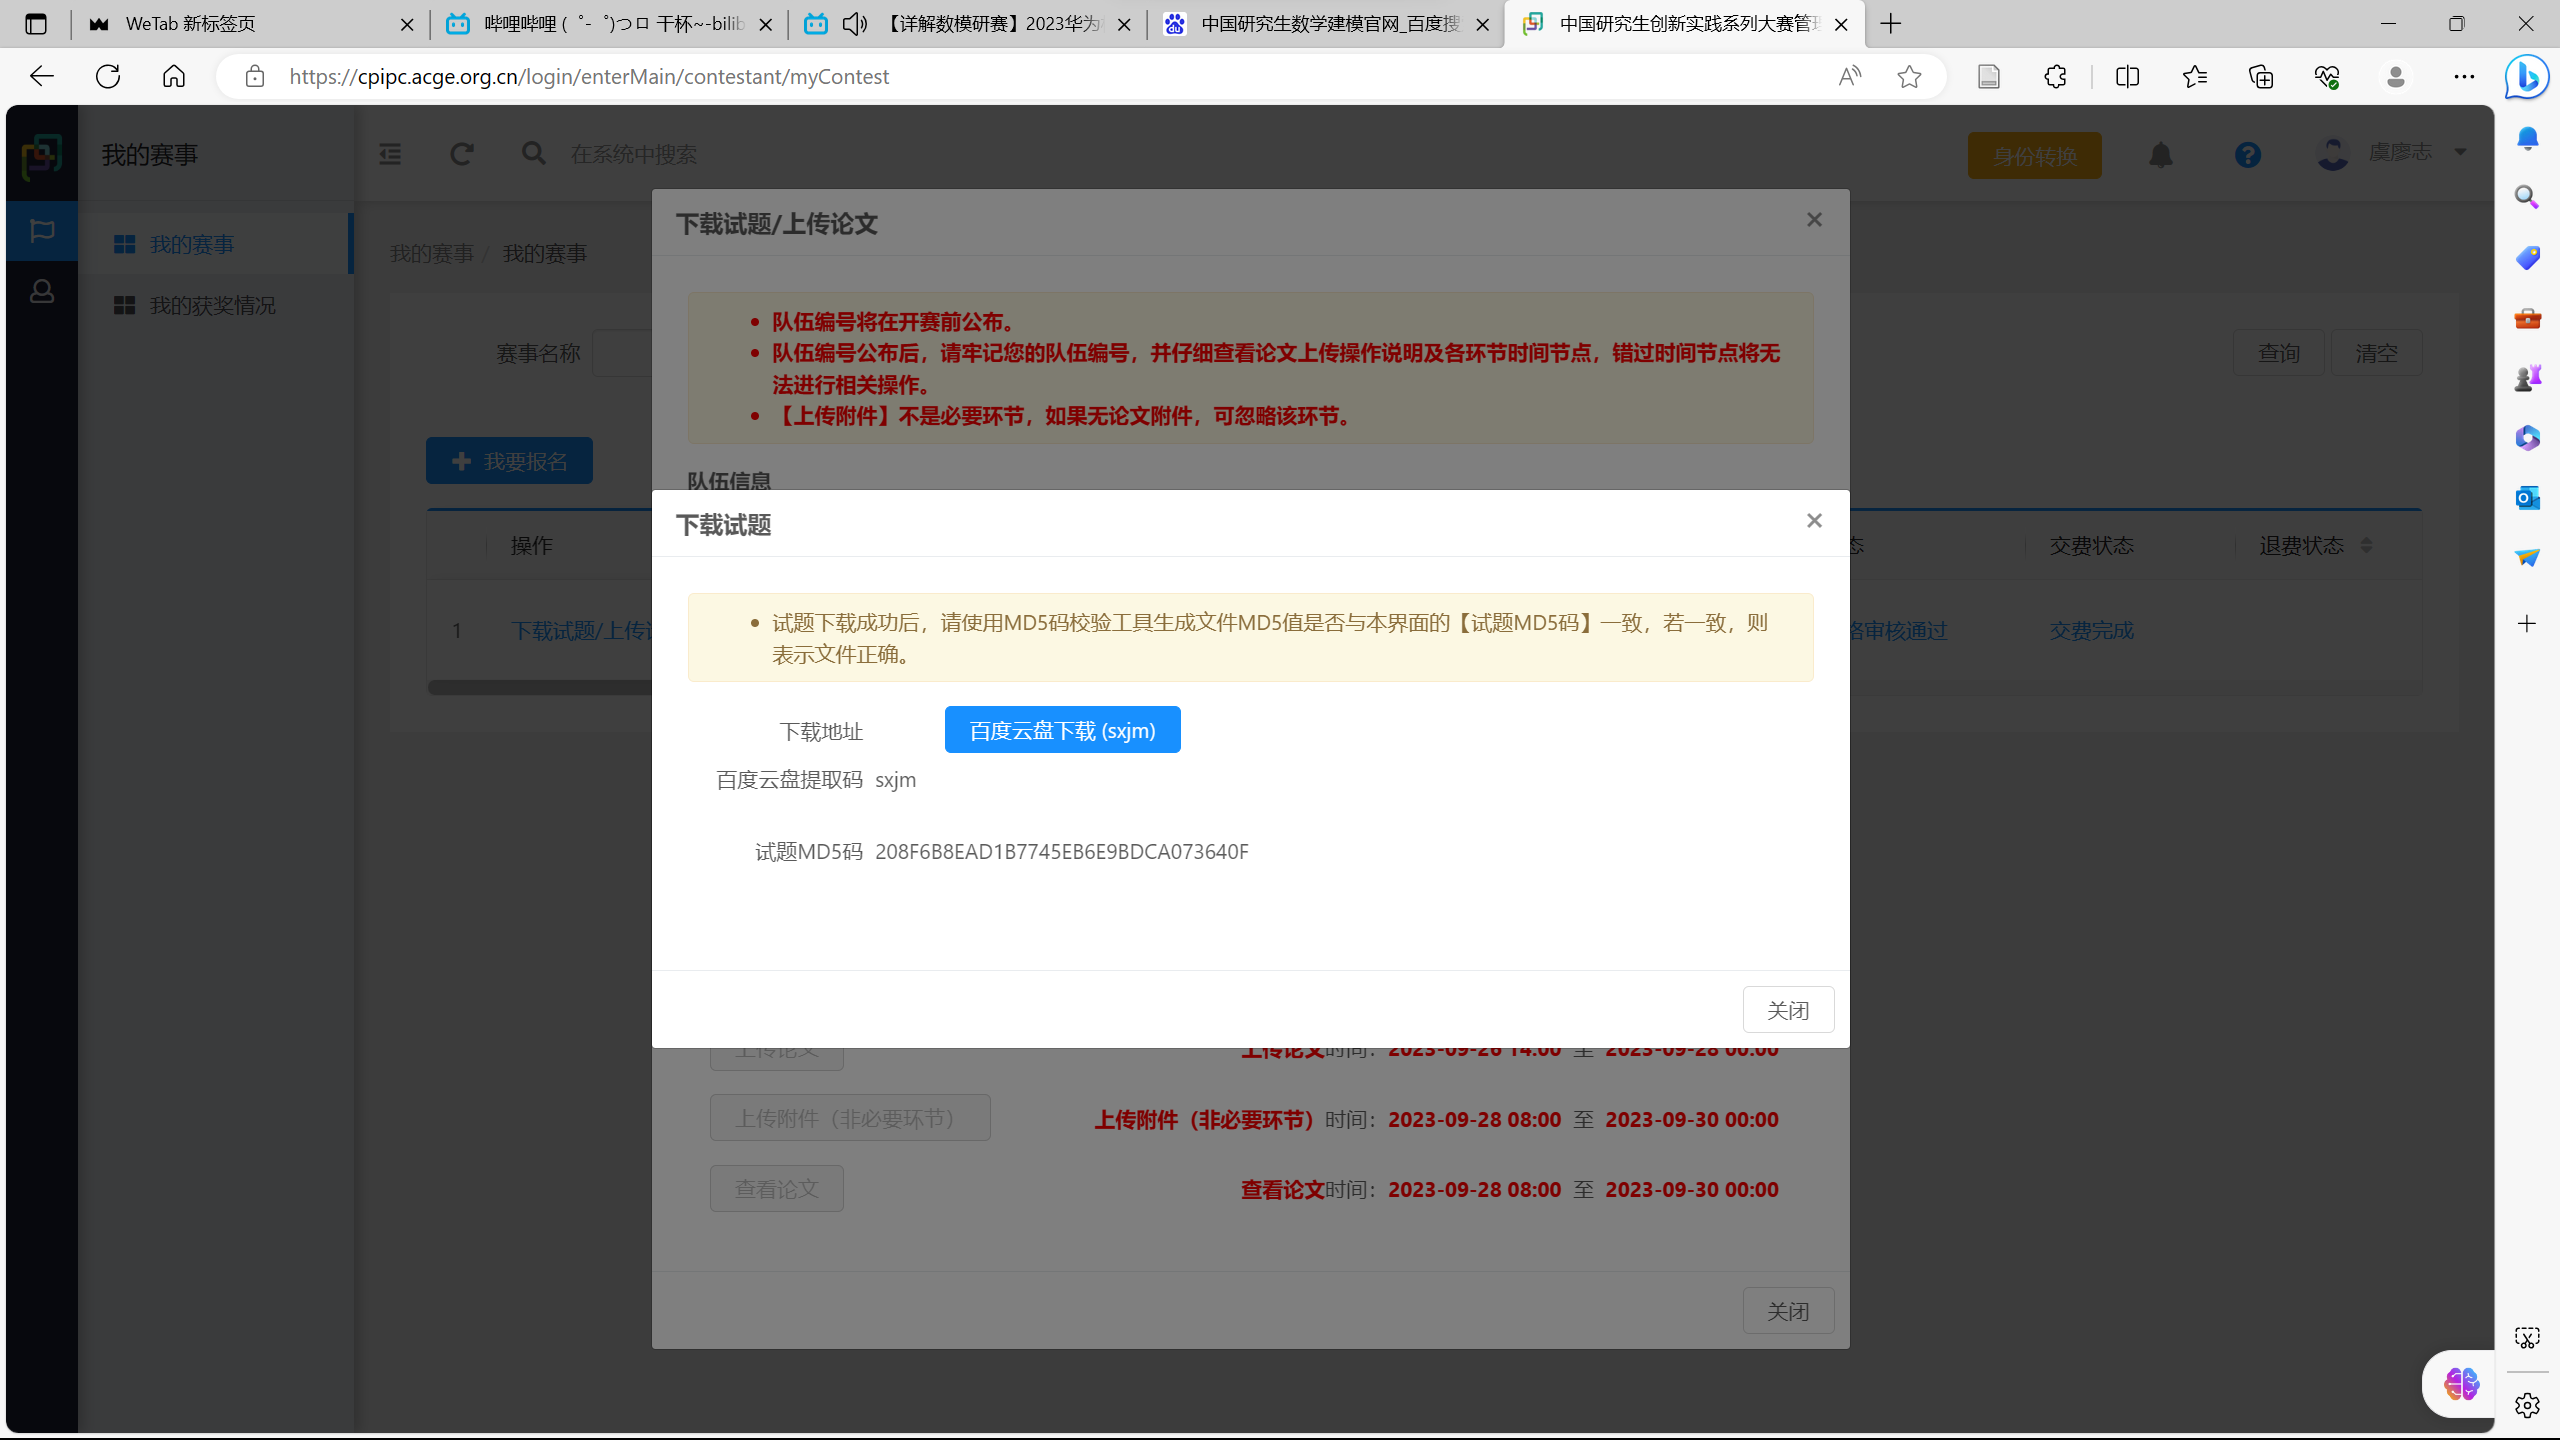Click 关闭 in the 下载试题/上传论文 dialog
This screenshot has height=1440, width=2560.
[x=1788, y=1311]
